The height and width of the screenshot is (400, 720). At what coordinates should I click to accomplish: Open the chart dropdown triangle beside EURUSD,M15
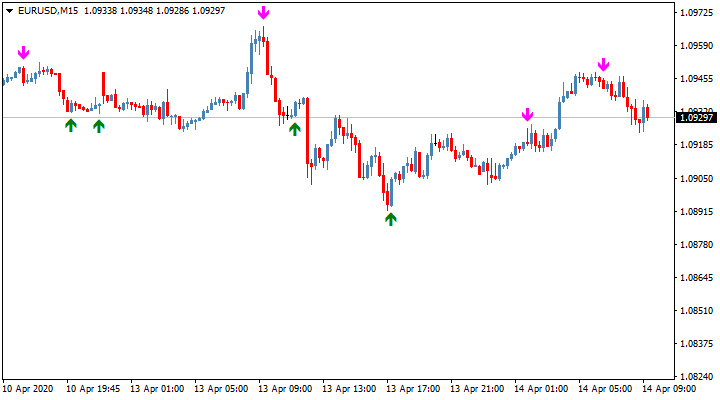tap(9, 11)
